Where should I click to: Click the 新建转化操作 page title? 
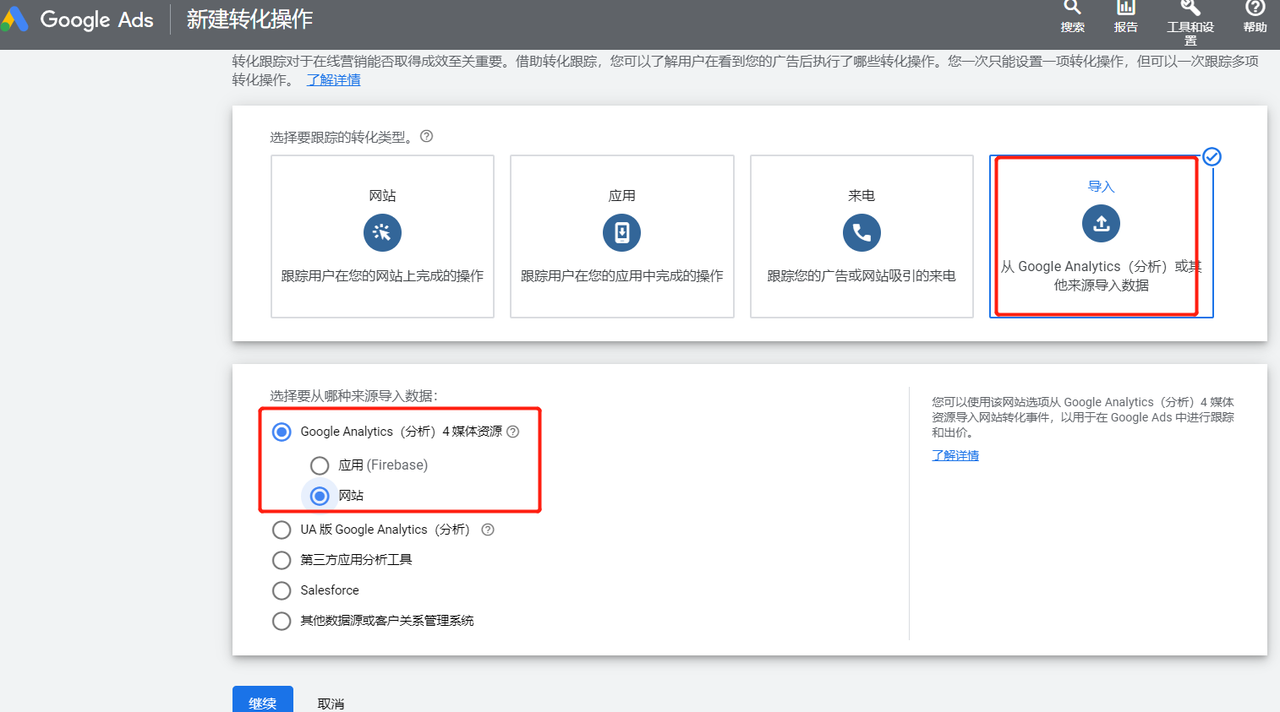pyautogui.click(x=250, y=19)
